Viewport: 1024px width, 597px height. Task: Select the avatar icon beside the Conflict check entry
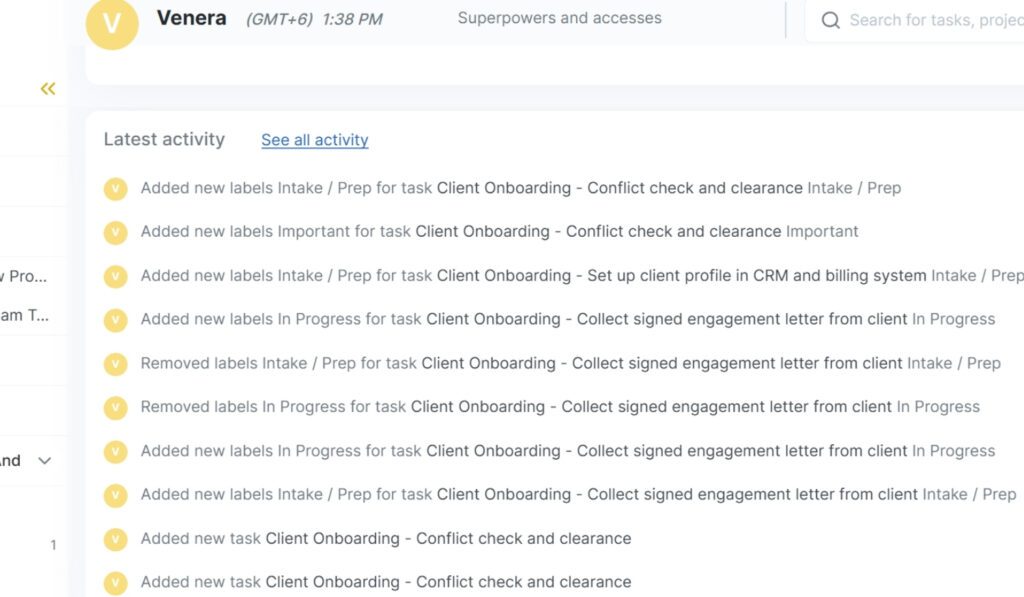[x=115, y=188]
